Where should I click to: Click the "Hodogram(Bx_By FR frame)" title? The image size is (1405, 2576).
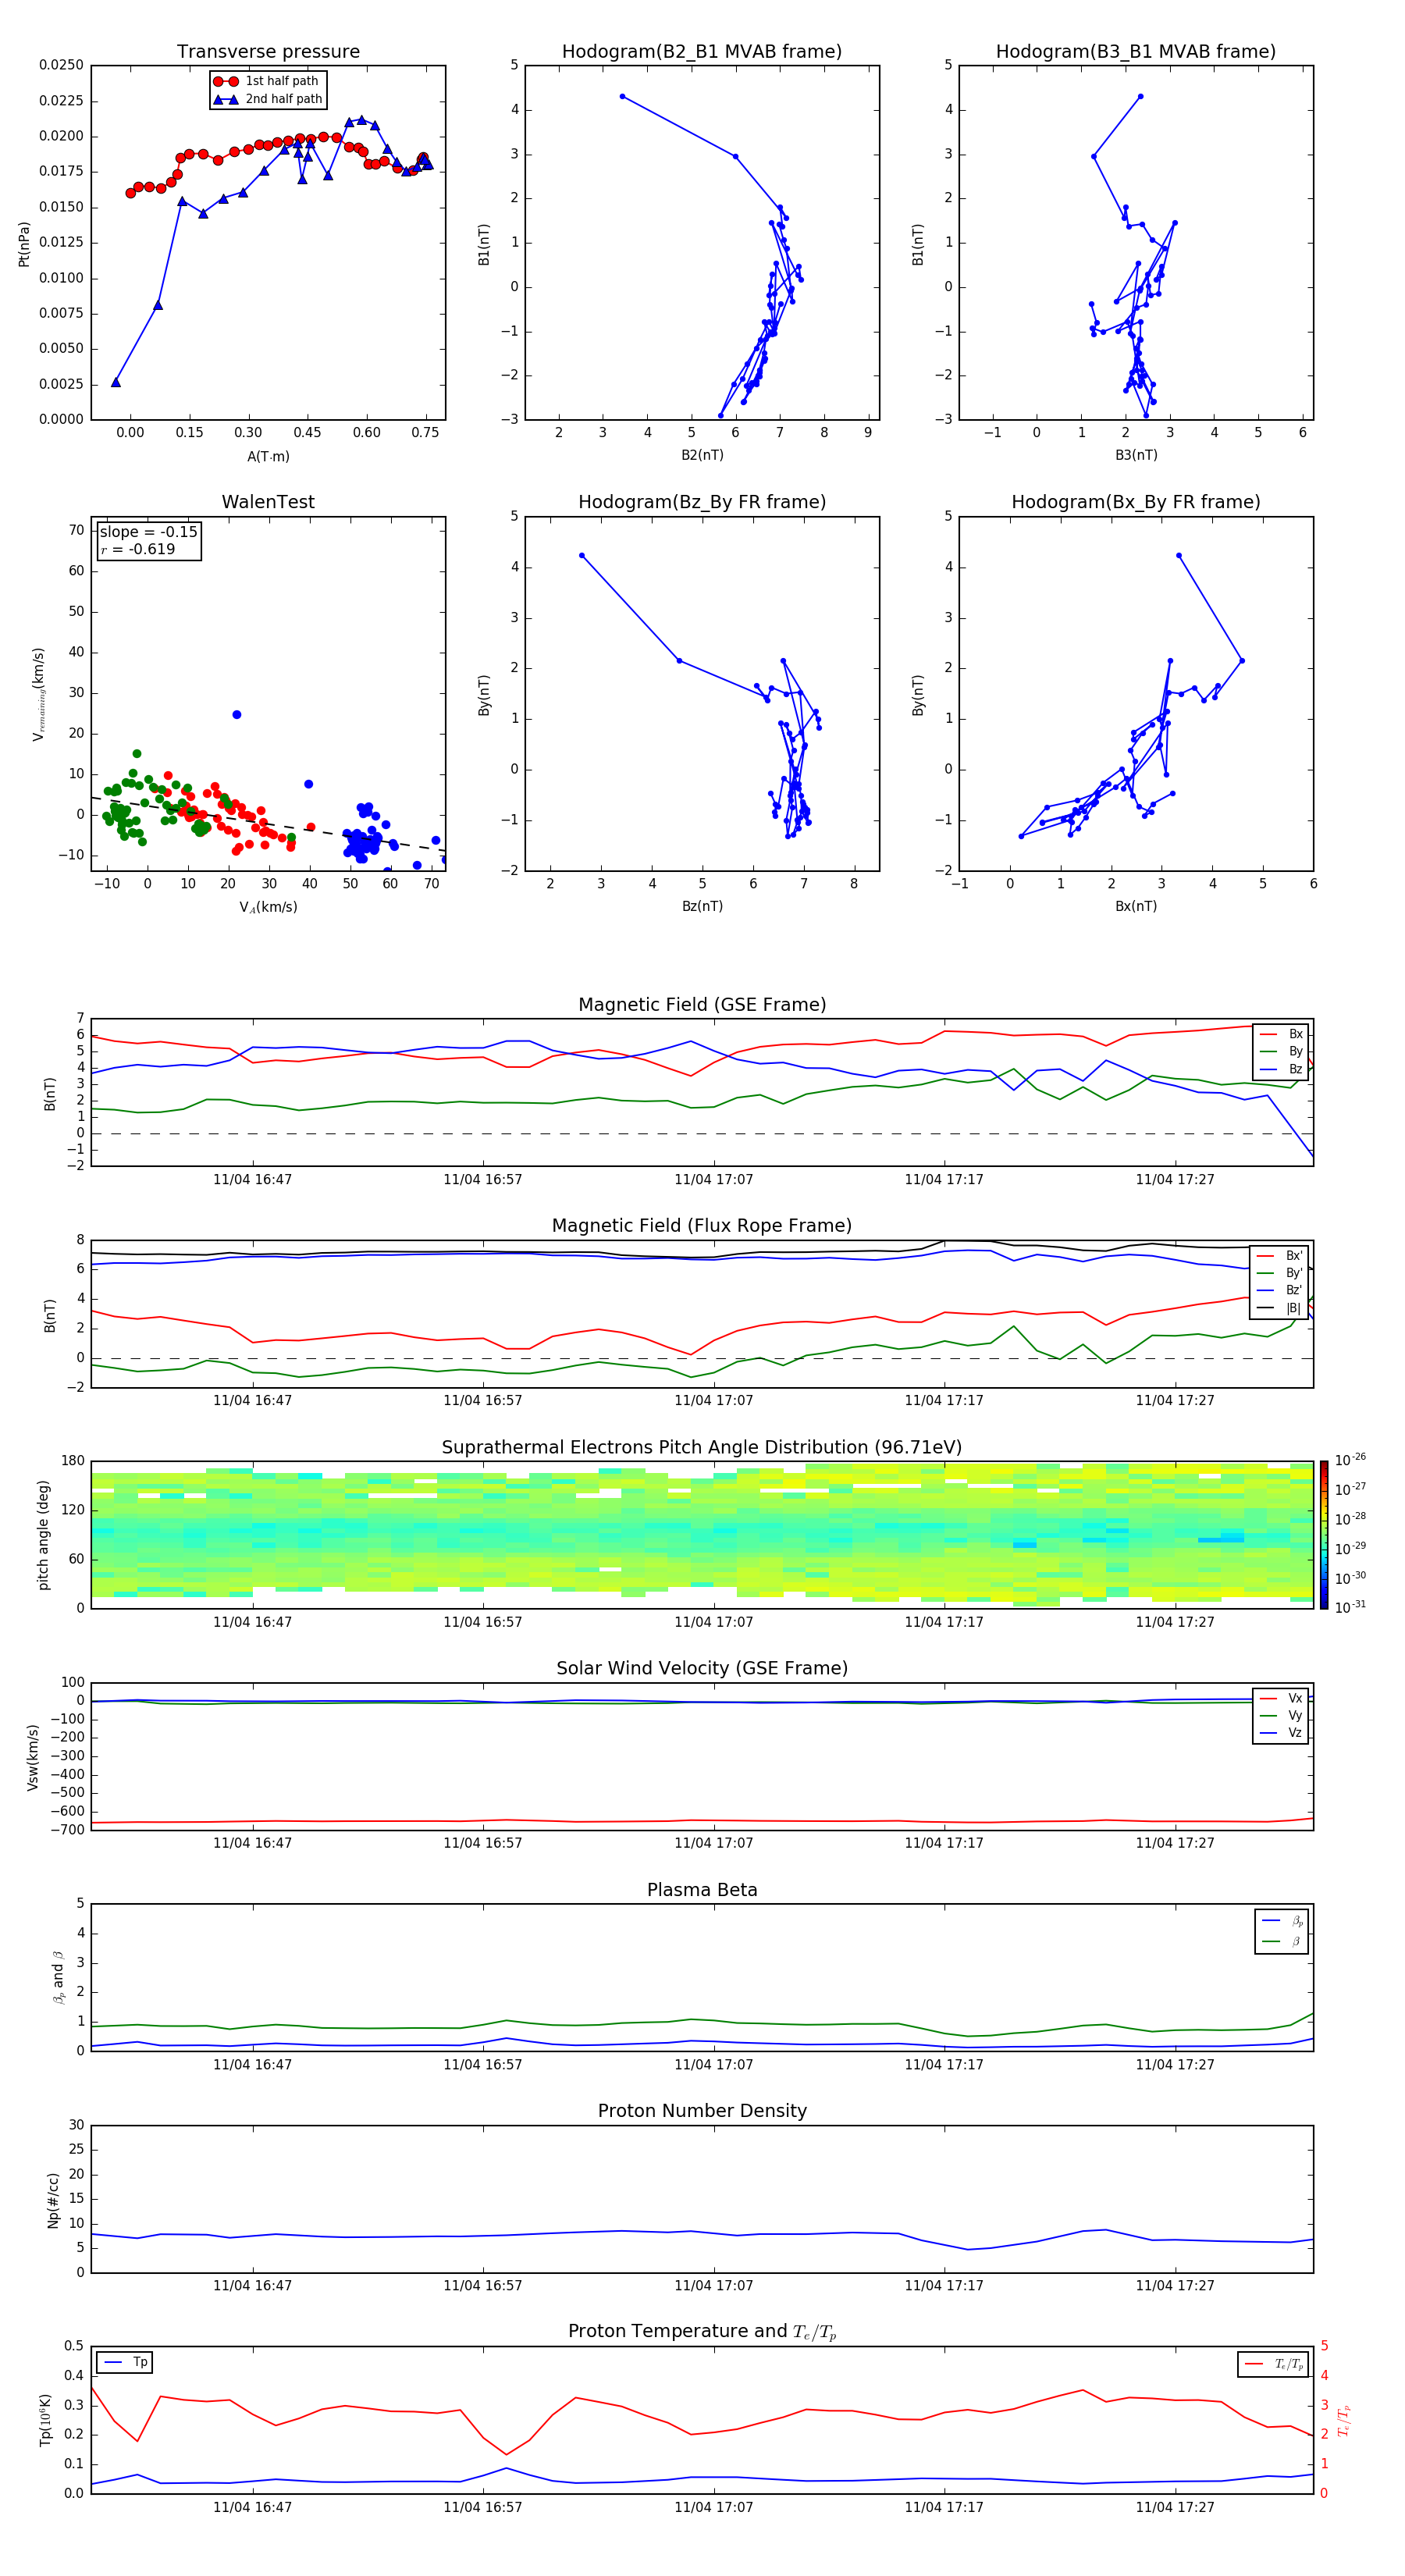tap(1136, 502)
